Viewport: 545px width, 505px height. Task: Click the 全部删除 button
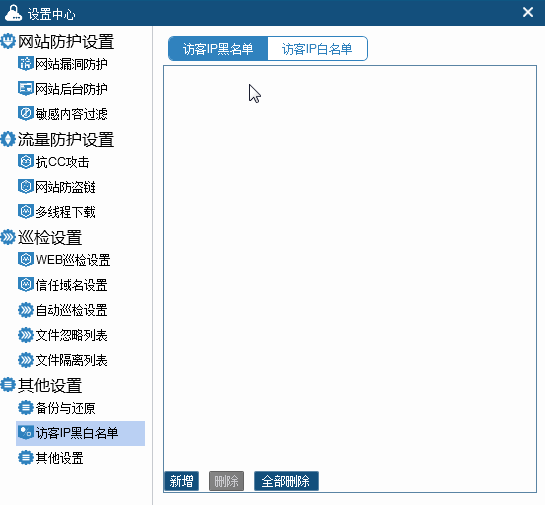[286, 481]
